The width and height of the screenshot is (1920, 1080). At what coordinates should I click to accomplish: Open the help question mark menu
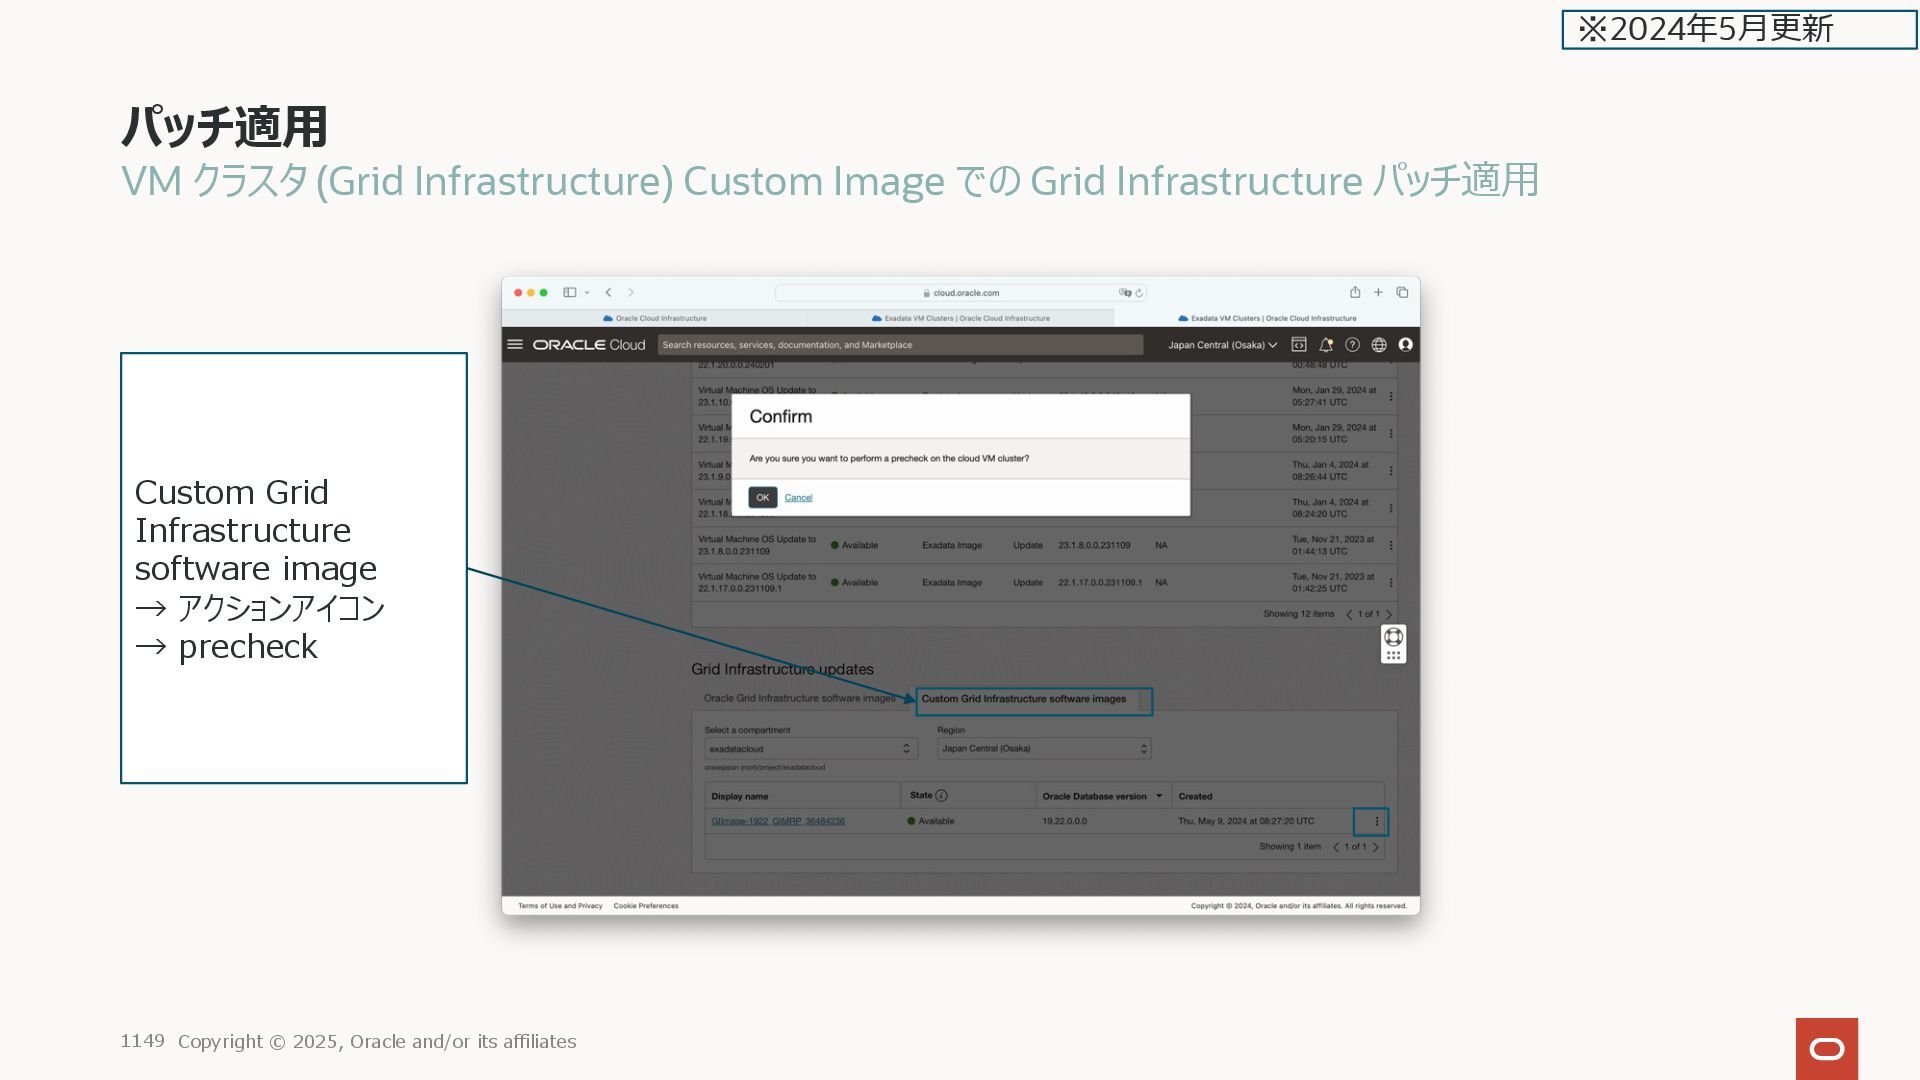tap(1352, 344)
